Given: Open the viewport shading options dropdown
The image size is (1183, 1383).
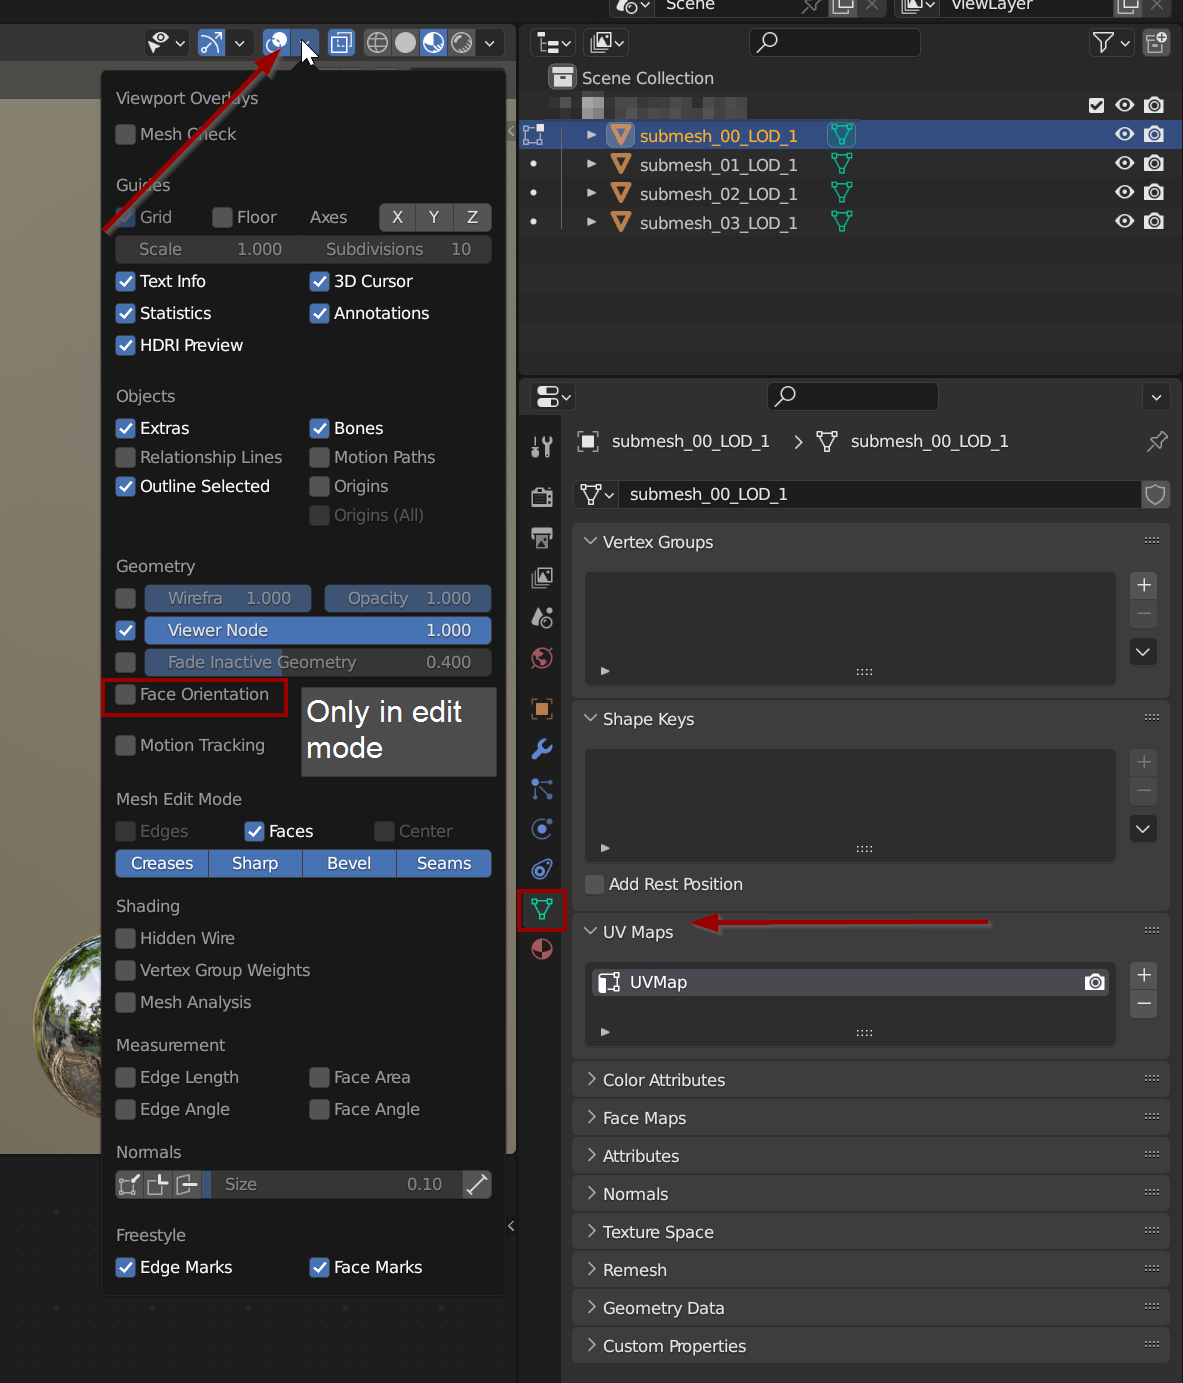Looking at the screenshot, I should (489, 43).
